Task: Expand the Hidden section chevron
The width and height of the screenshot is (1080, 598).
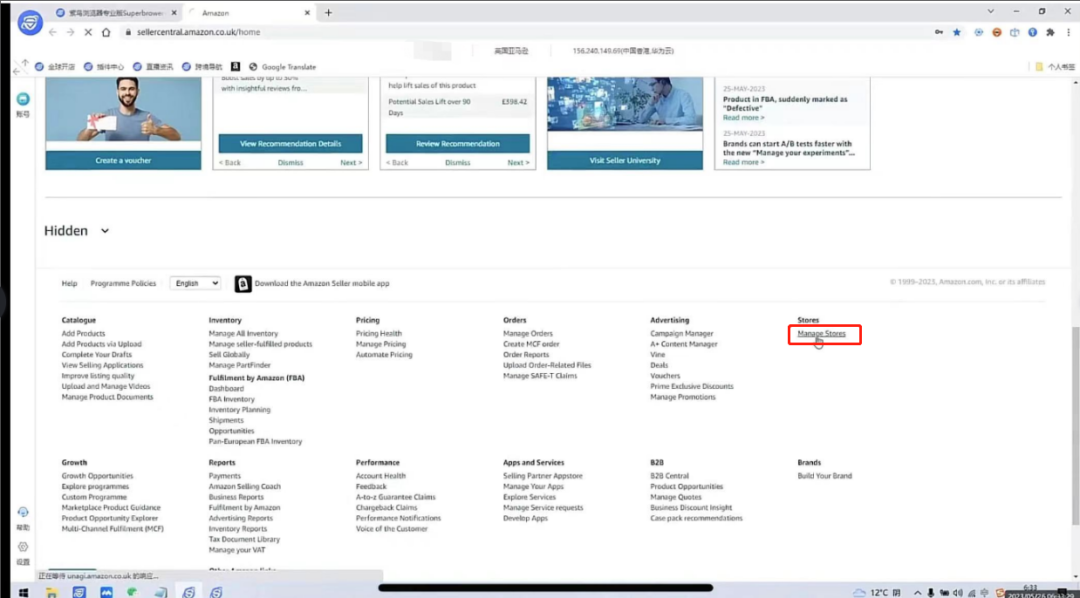Action: pyautogui.click(x=105, y=231)
